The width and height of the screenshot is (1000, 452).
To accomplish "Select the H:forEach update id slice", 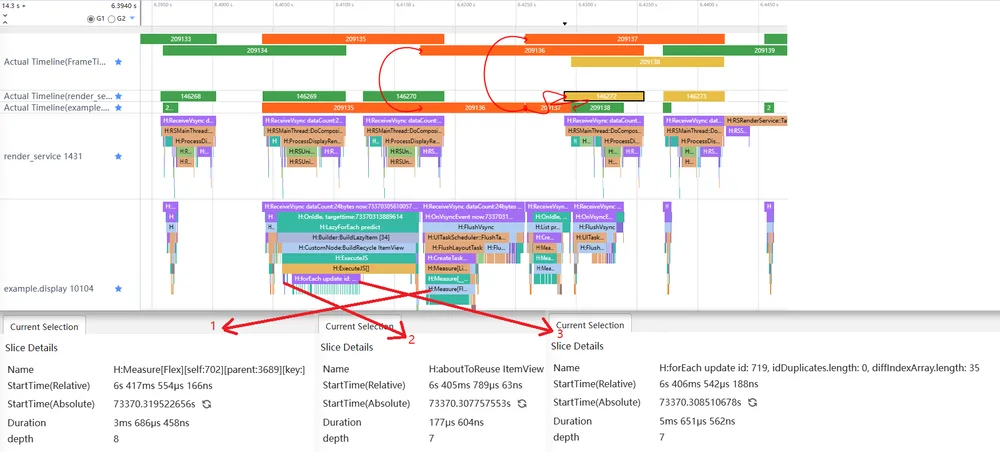I will click(326, 279).
